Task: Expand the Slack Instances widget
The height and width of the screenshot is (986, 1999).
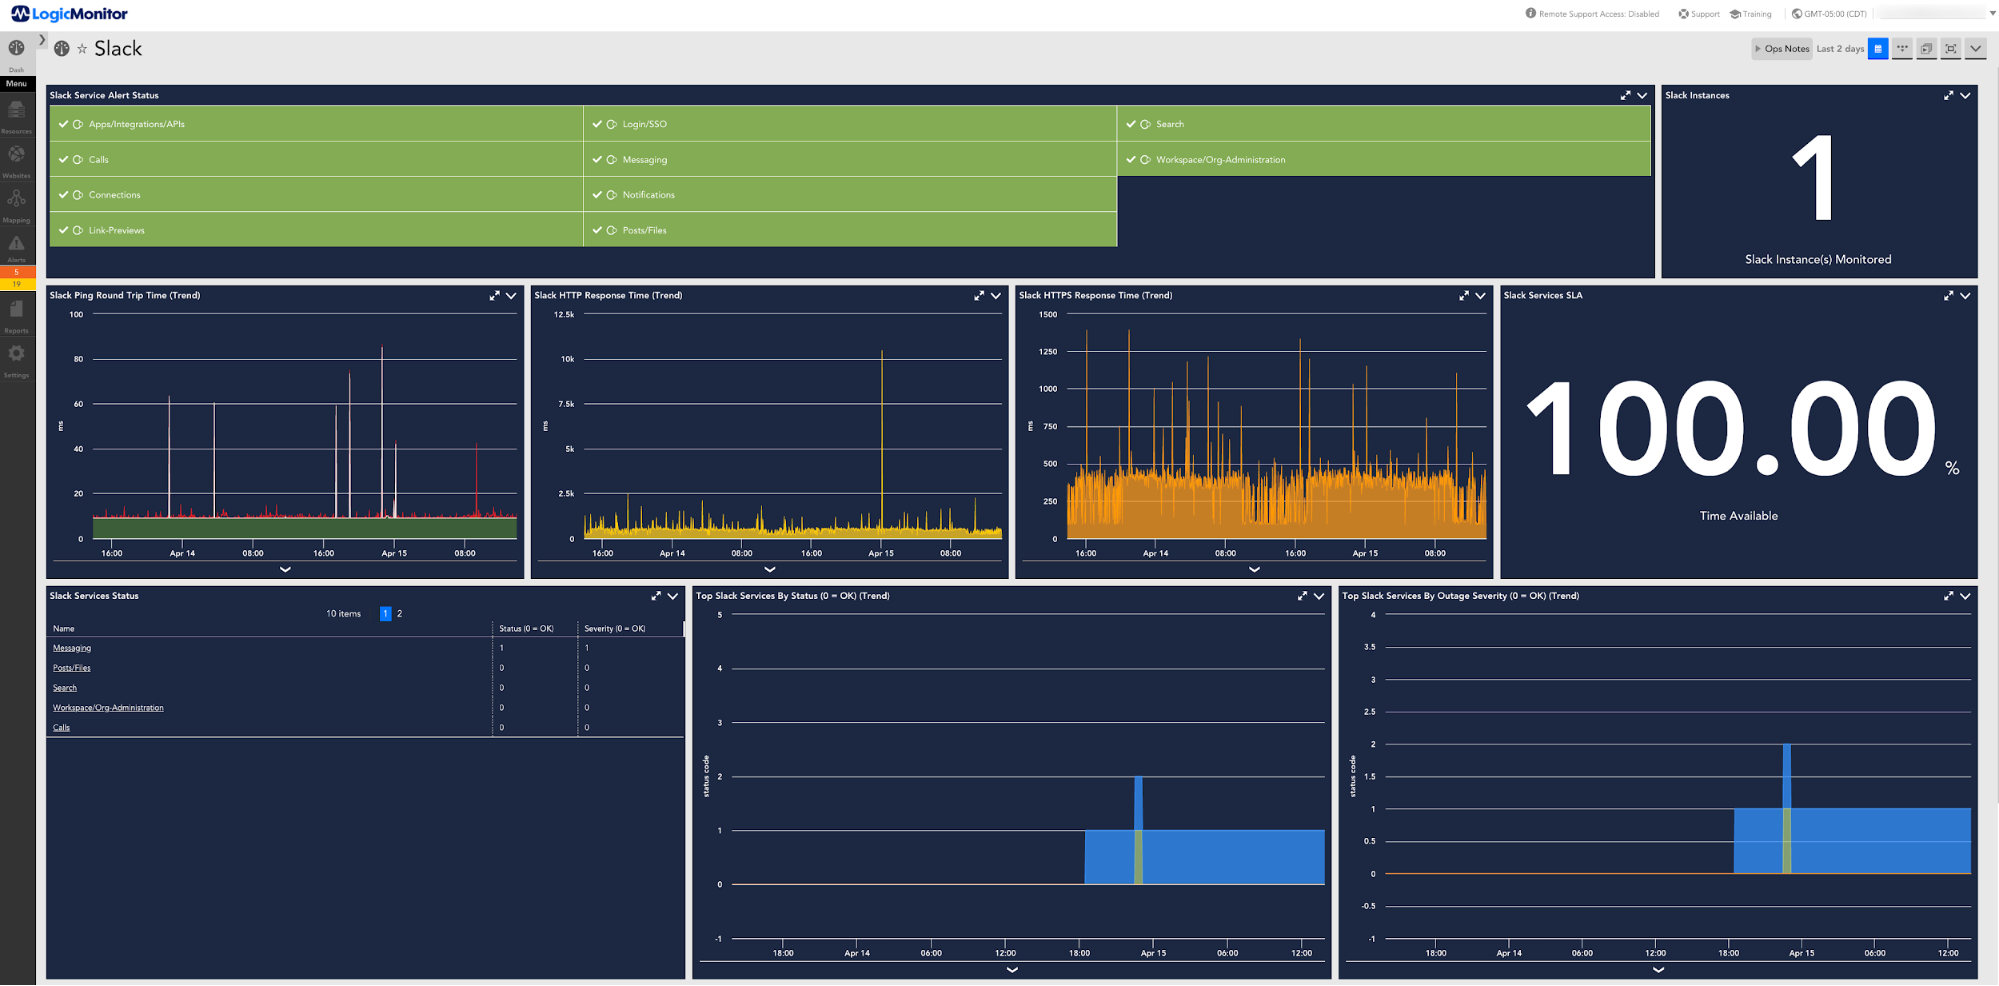Action: click(x=1948, y=96)
